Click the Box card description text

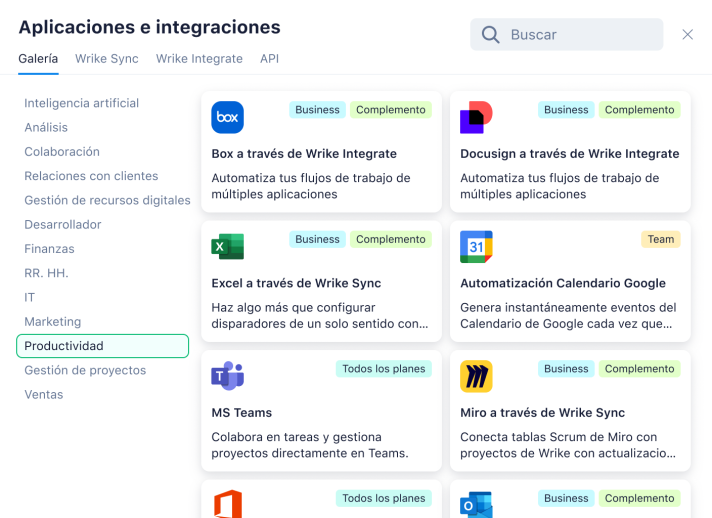pos(311,186)
